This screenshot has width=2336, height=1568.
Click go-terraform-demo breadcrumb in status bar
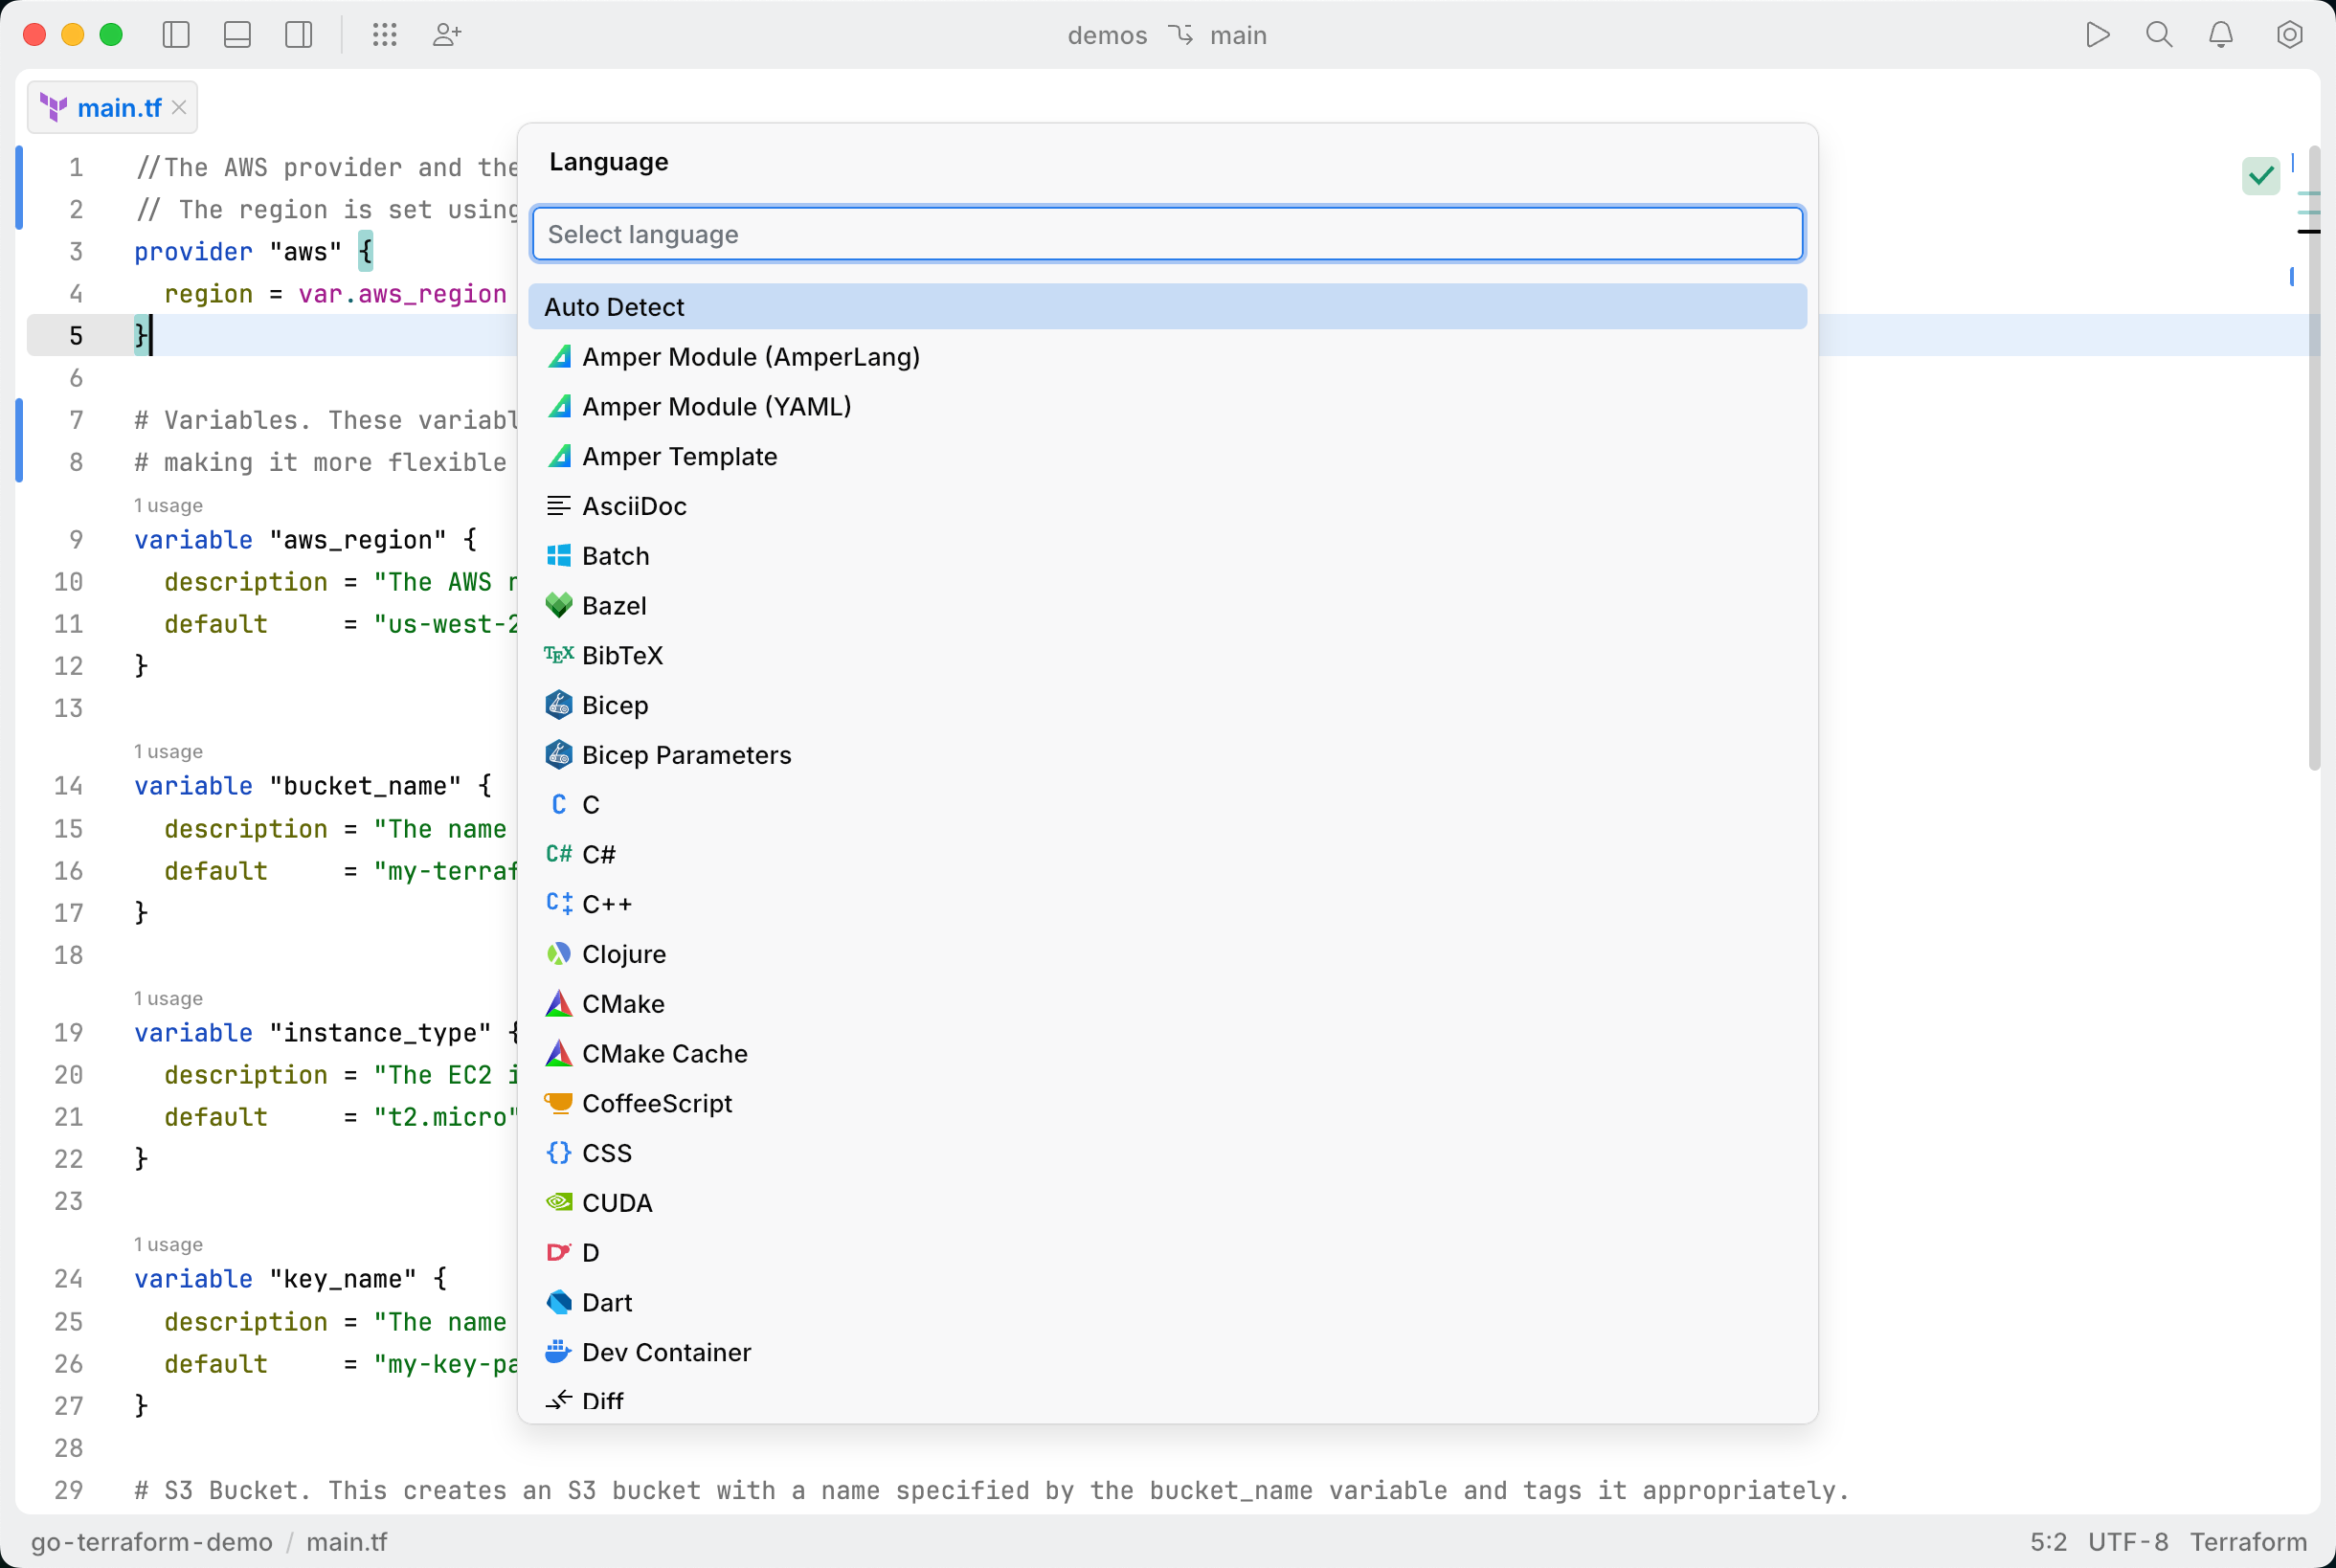151,1542
